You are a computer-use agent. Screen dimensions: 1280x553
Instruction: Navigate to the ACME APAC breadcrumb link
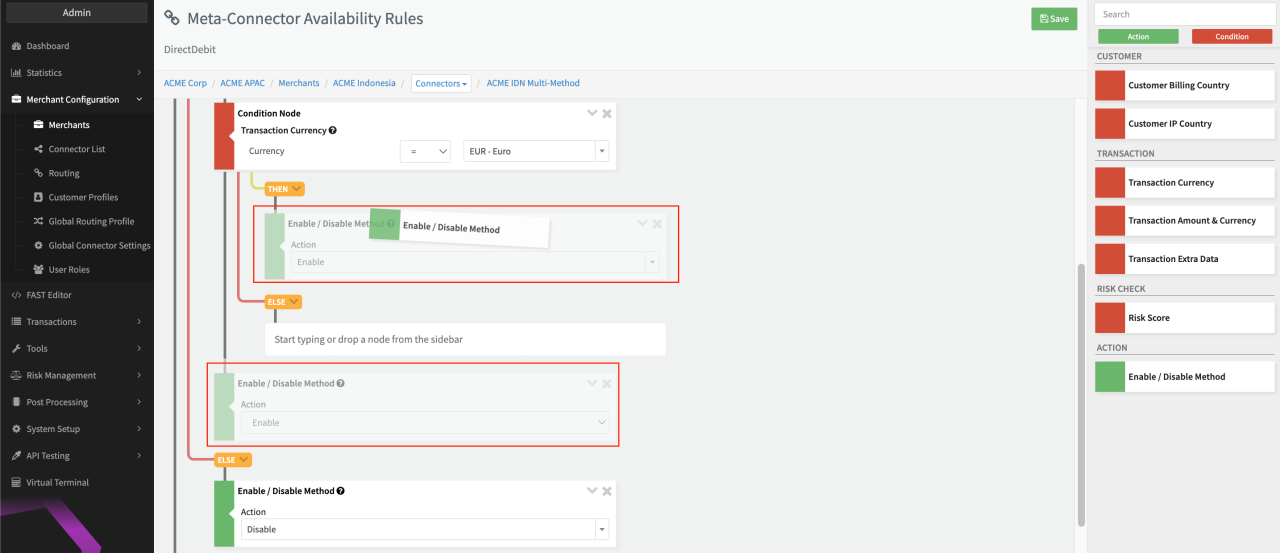(242, 83)
